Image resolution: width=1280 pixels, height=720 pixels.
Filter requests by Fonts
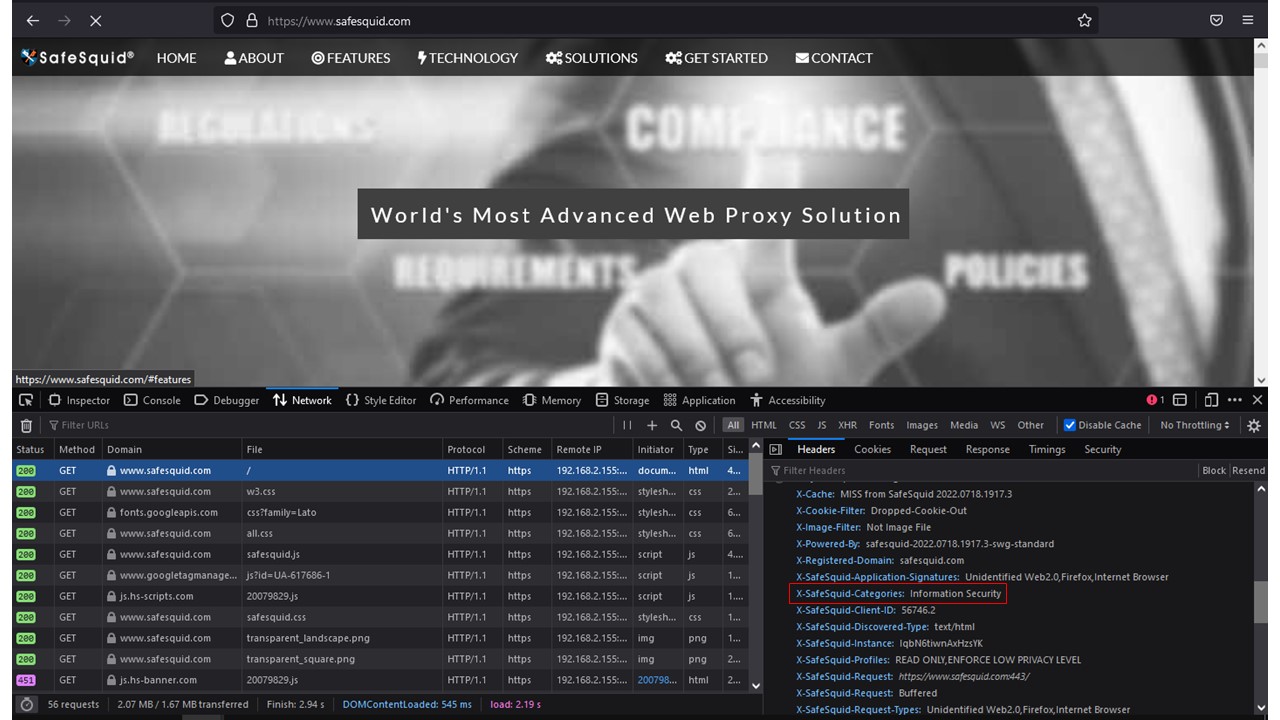click(882, 425)
